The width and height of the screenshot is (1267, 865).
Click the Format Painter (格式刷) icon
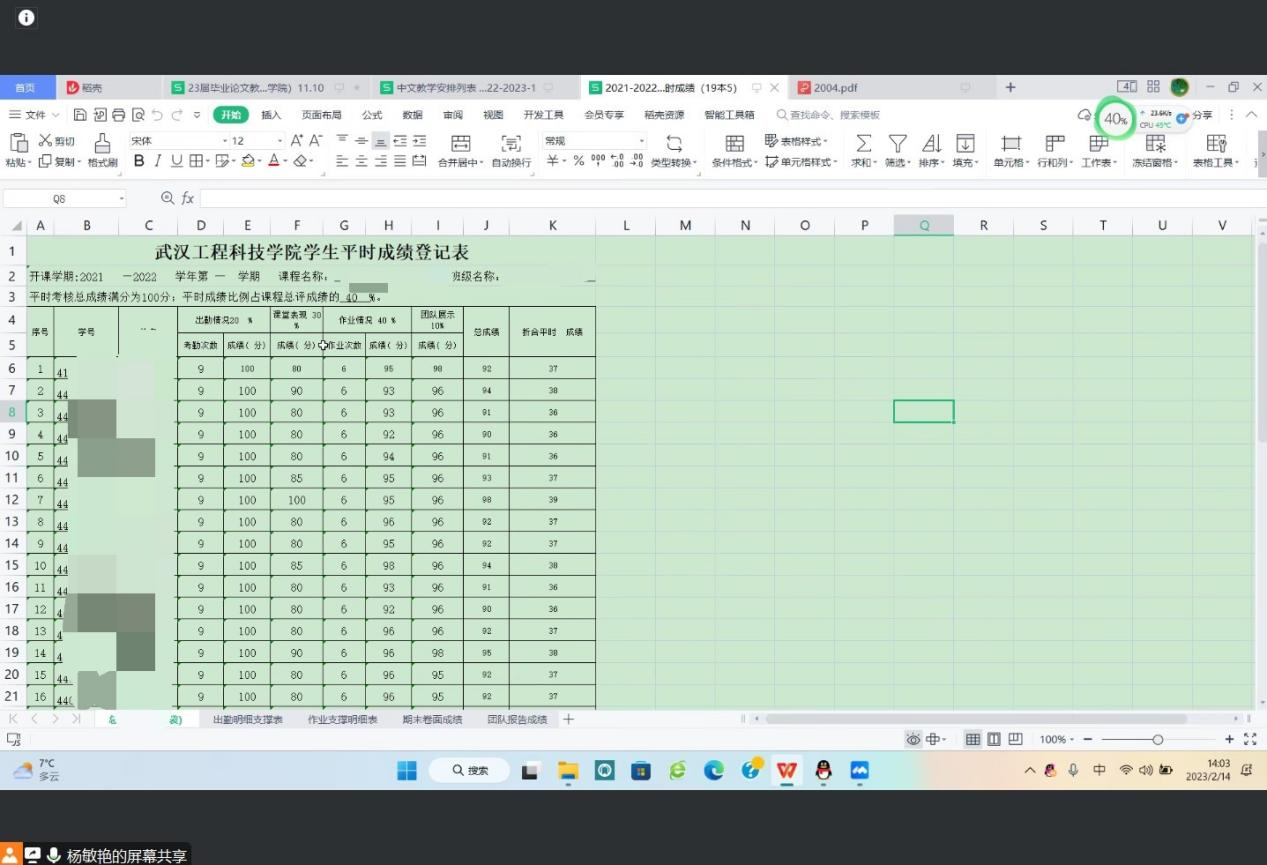pos(102,143)
